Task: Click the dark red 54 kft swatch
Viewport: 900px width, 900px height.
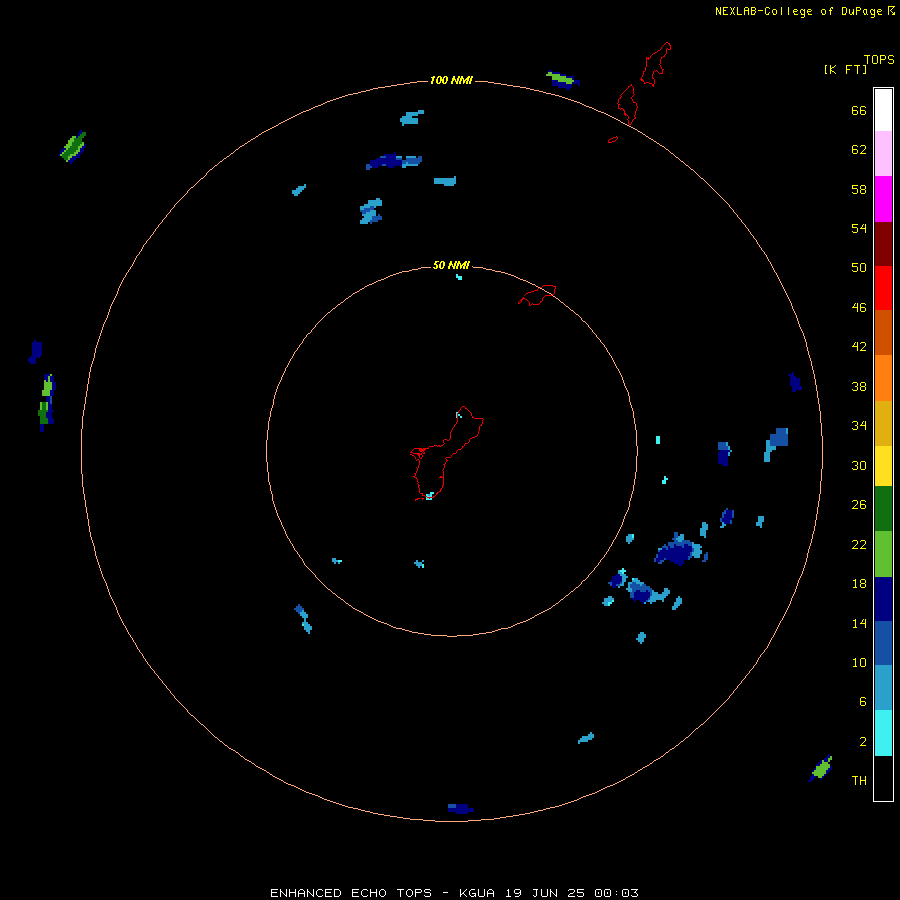Action: [883, 244]
